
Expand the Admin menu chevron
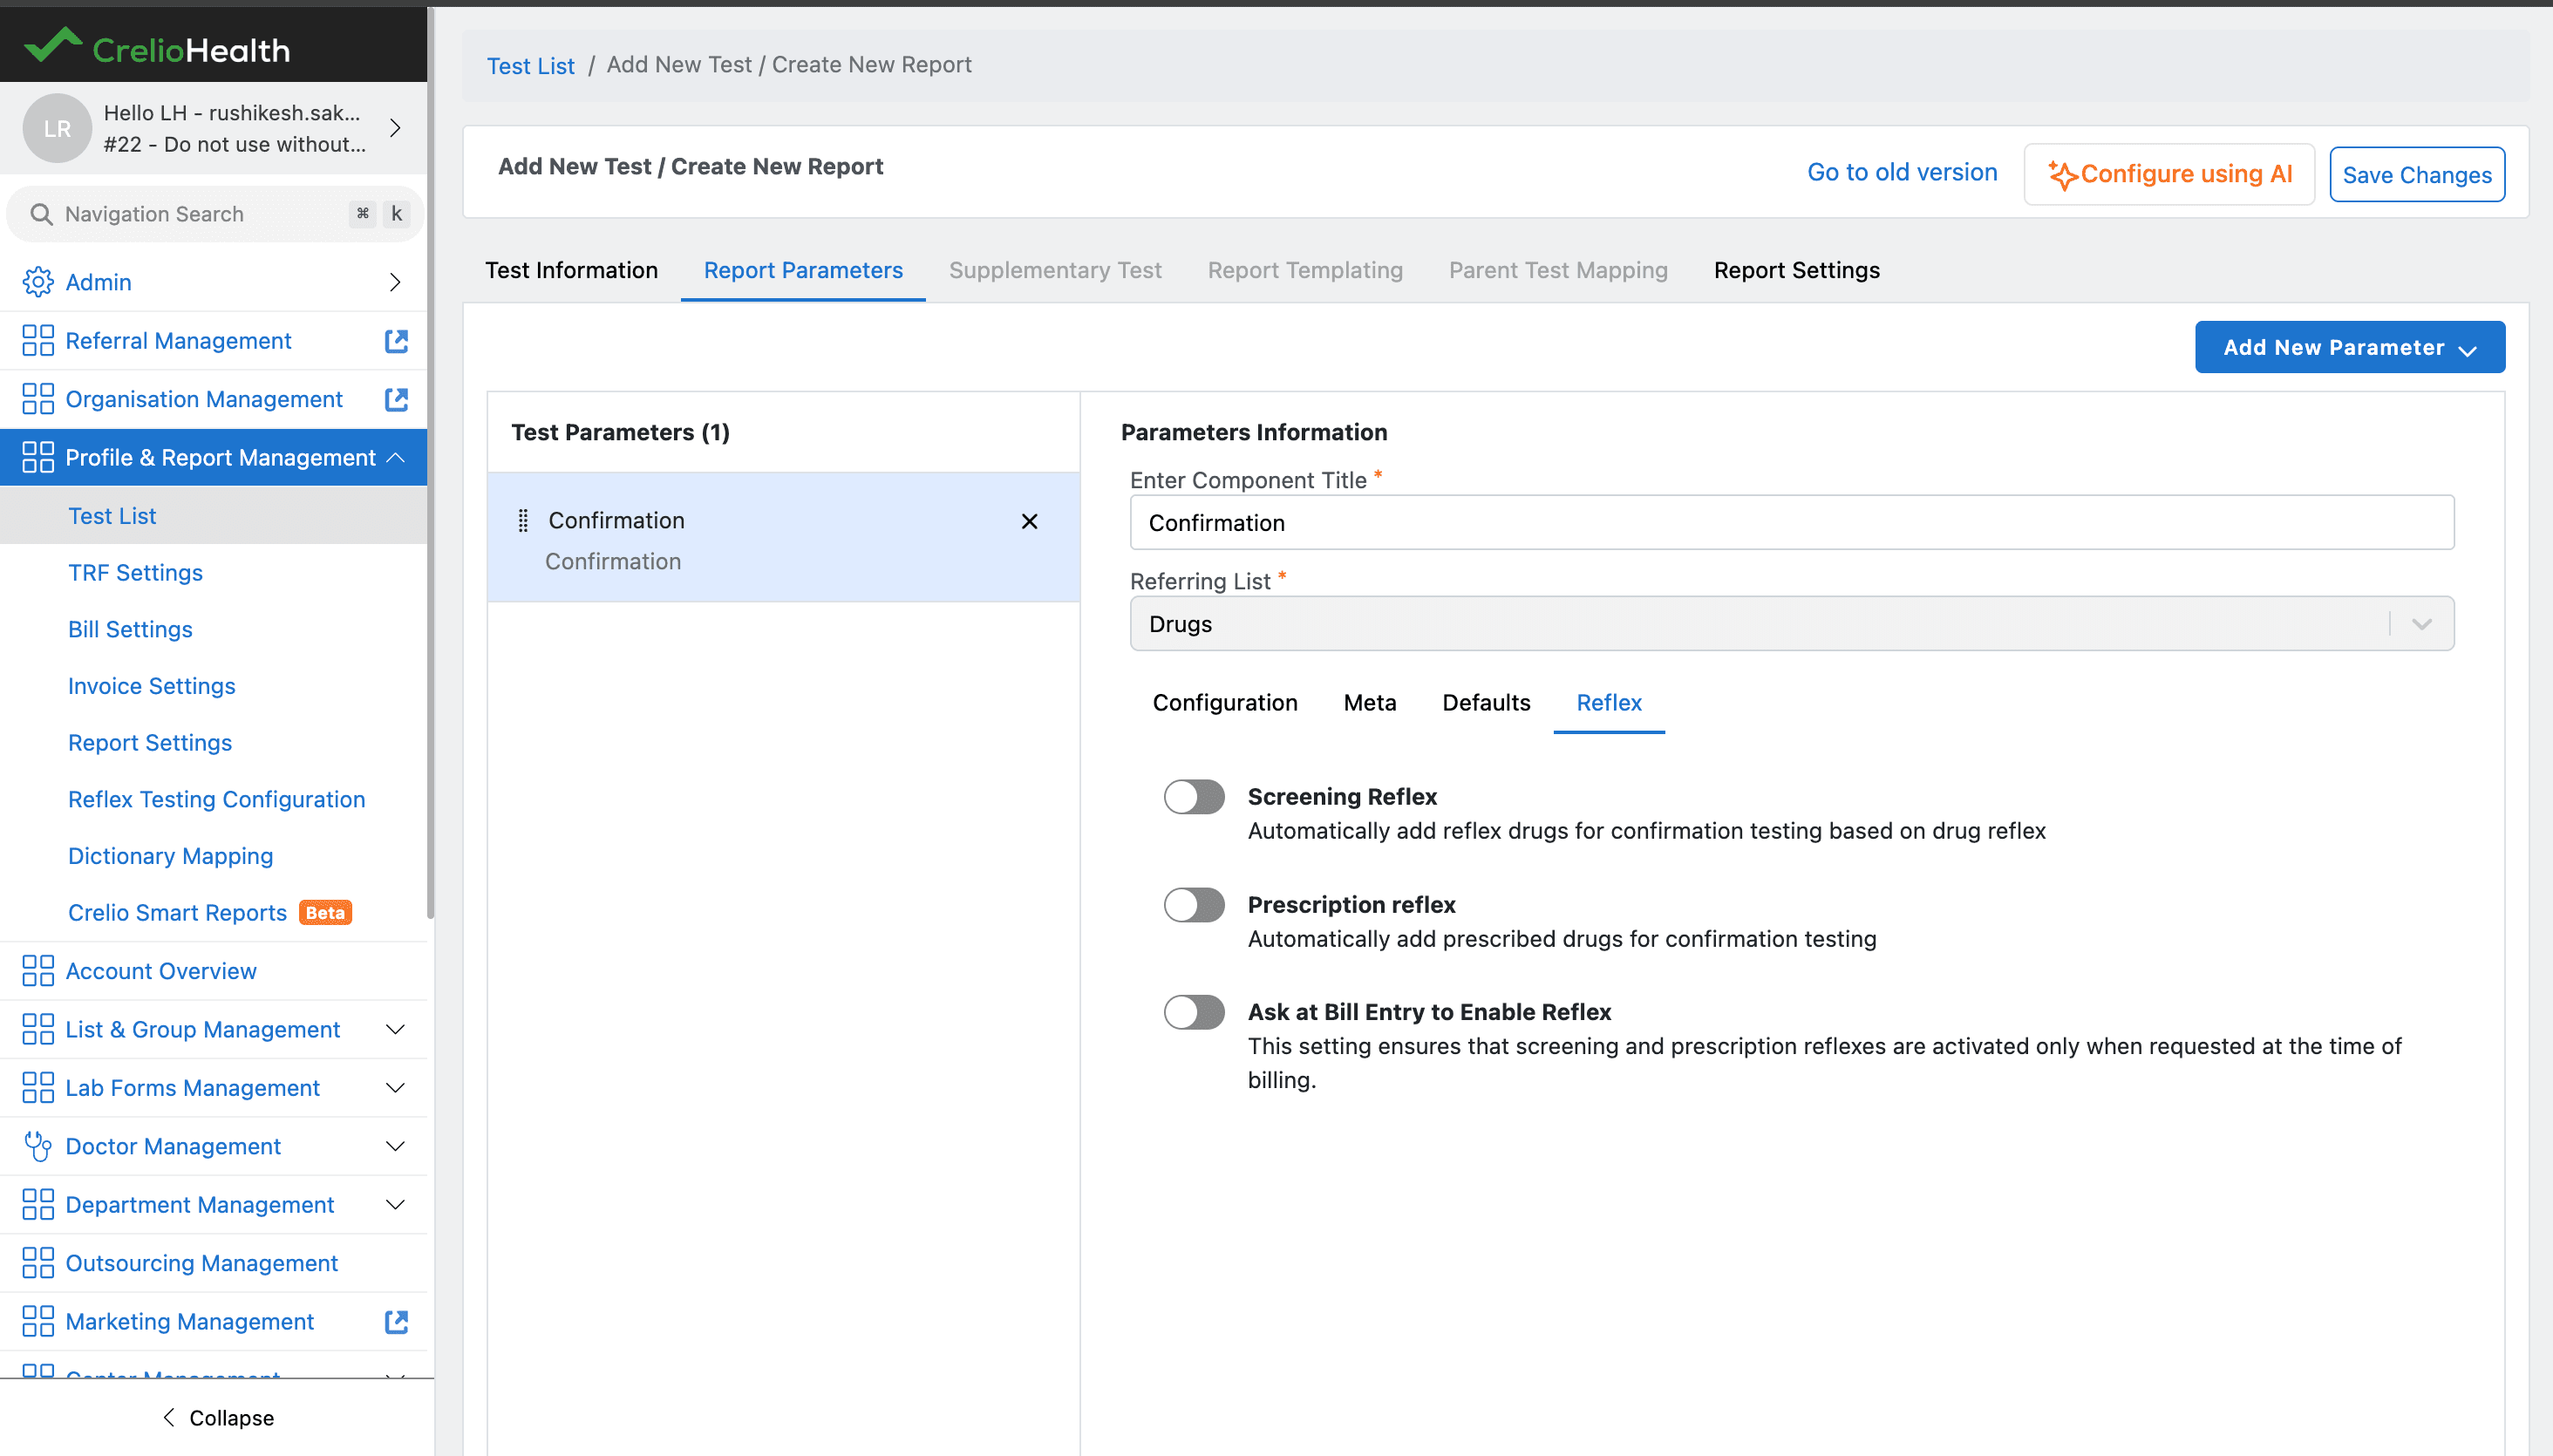pos(395,282)
